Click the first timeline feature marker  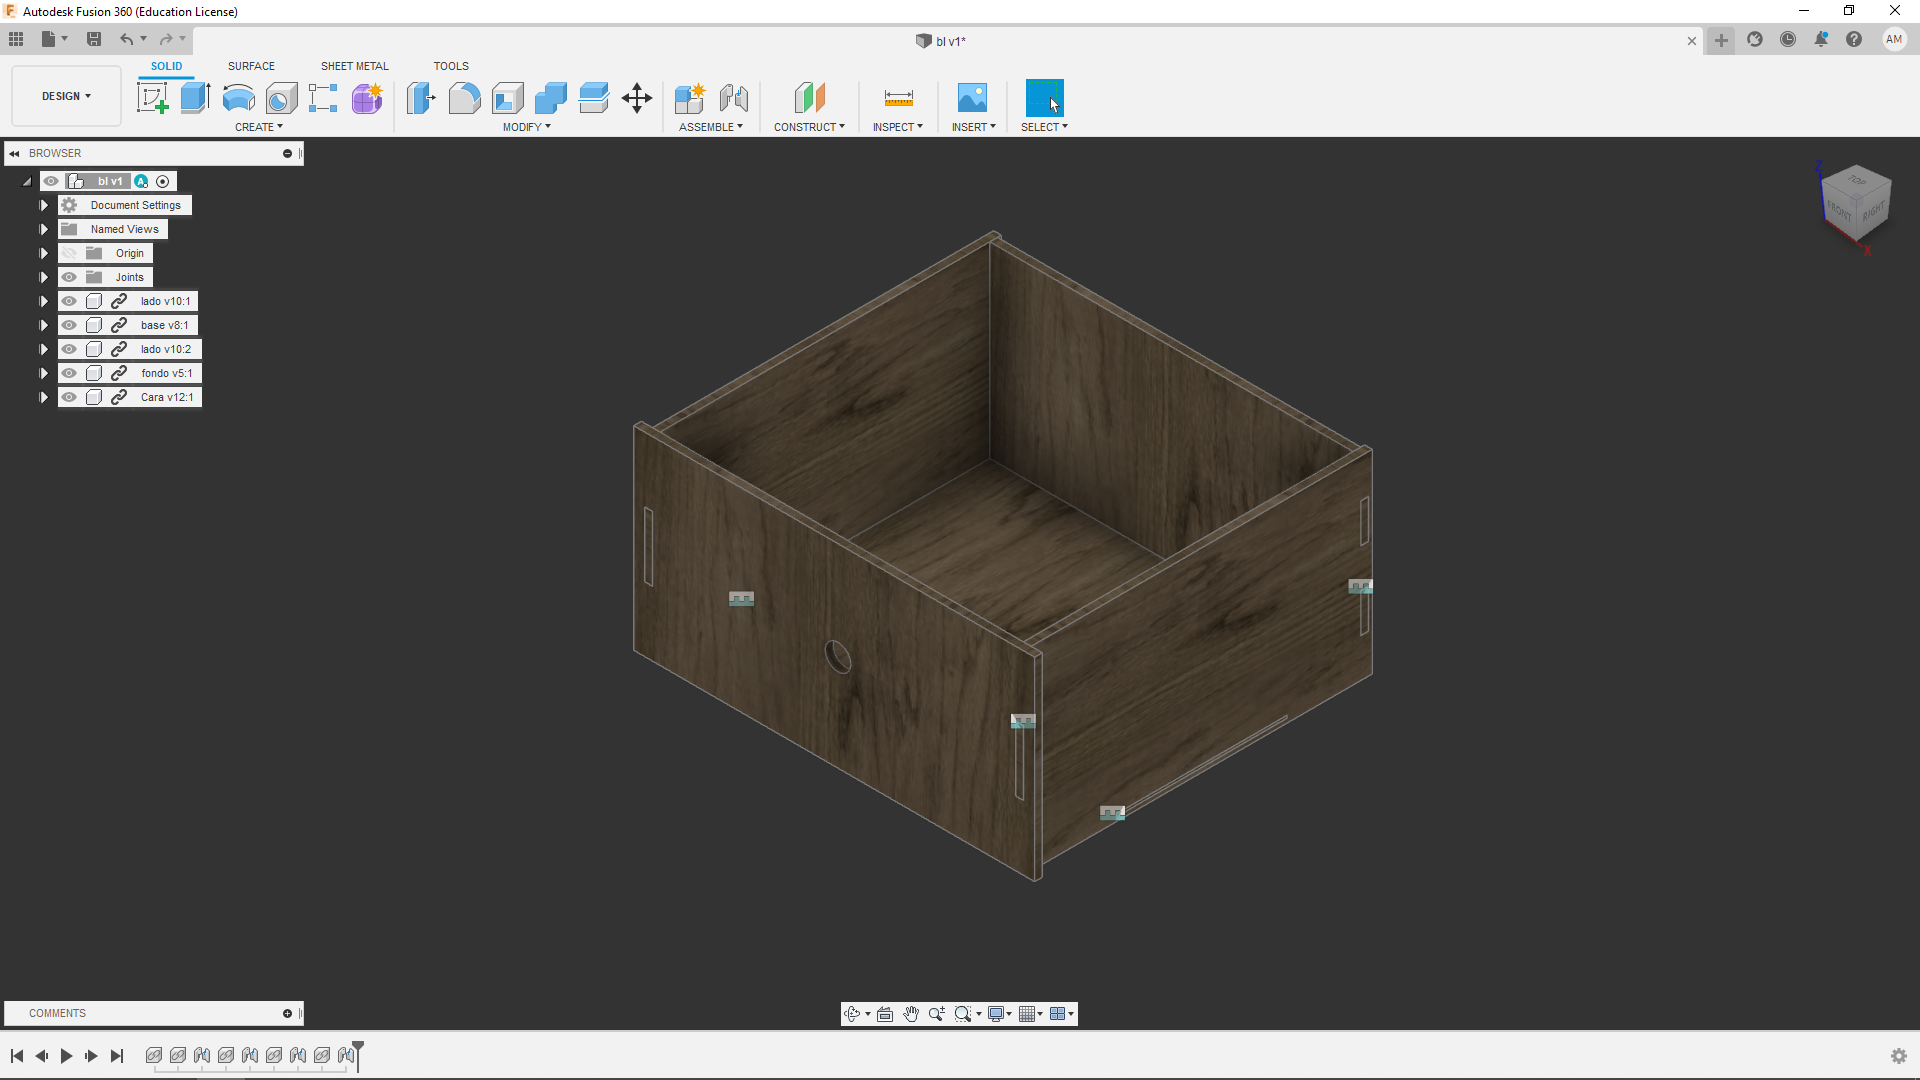153,1055
